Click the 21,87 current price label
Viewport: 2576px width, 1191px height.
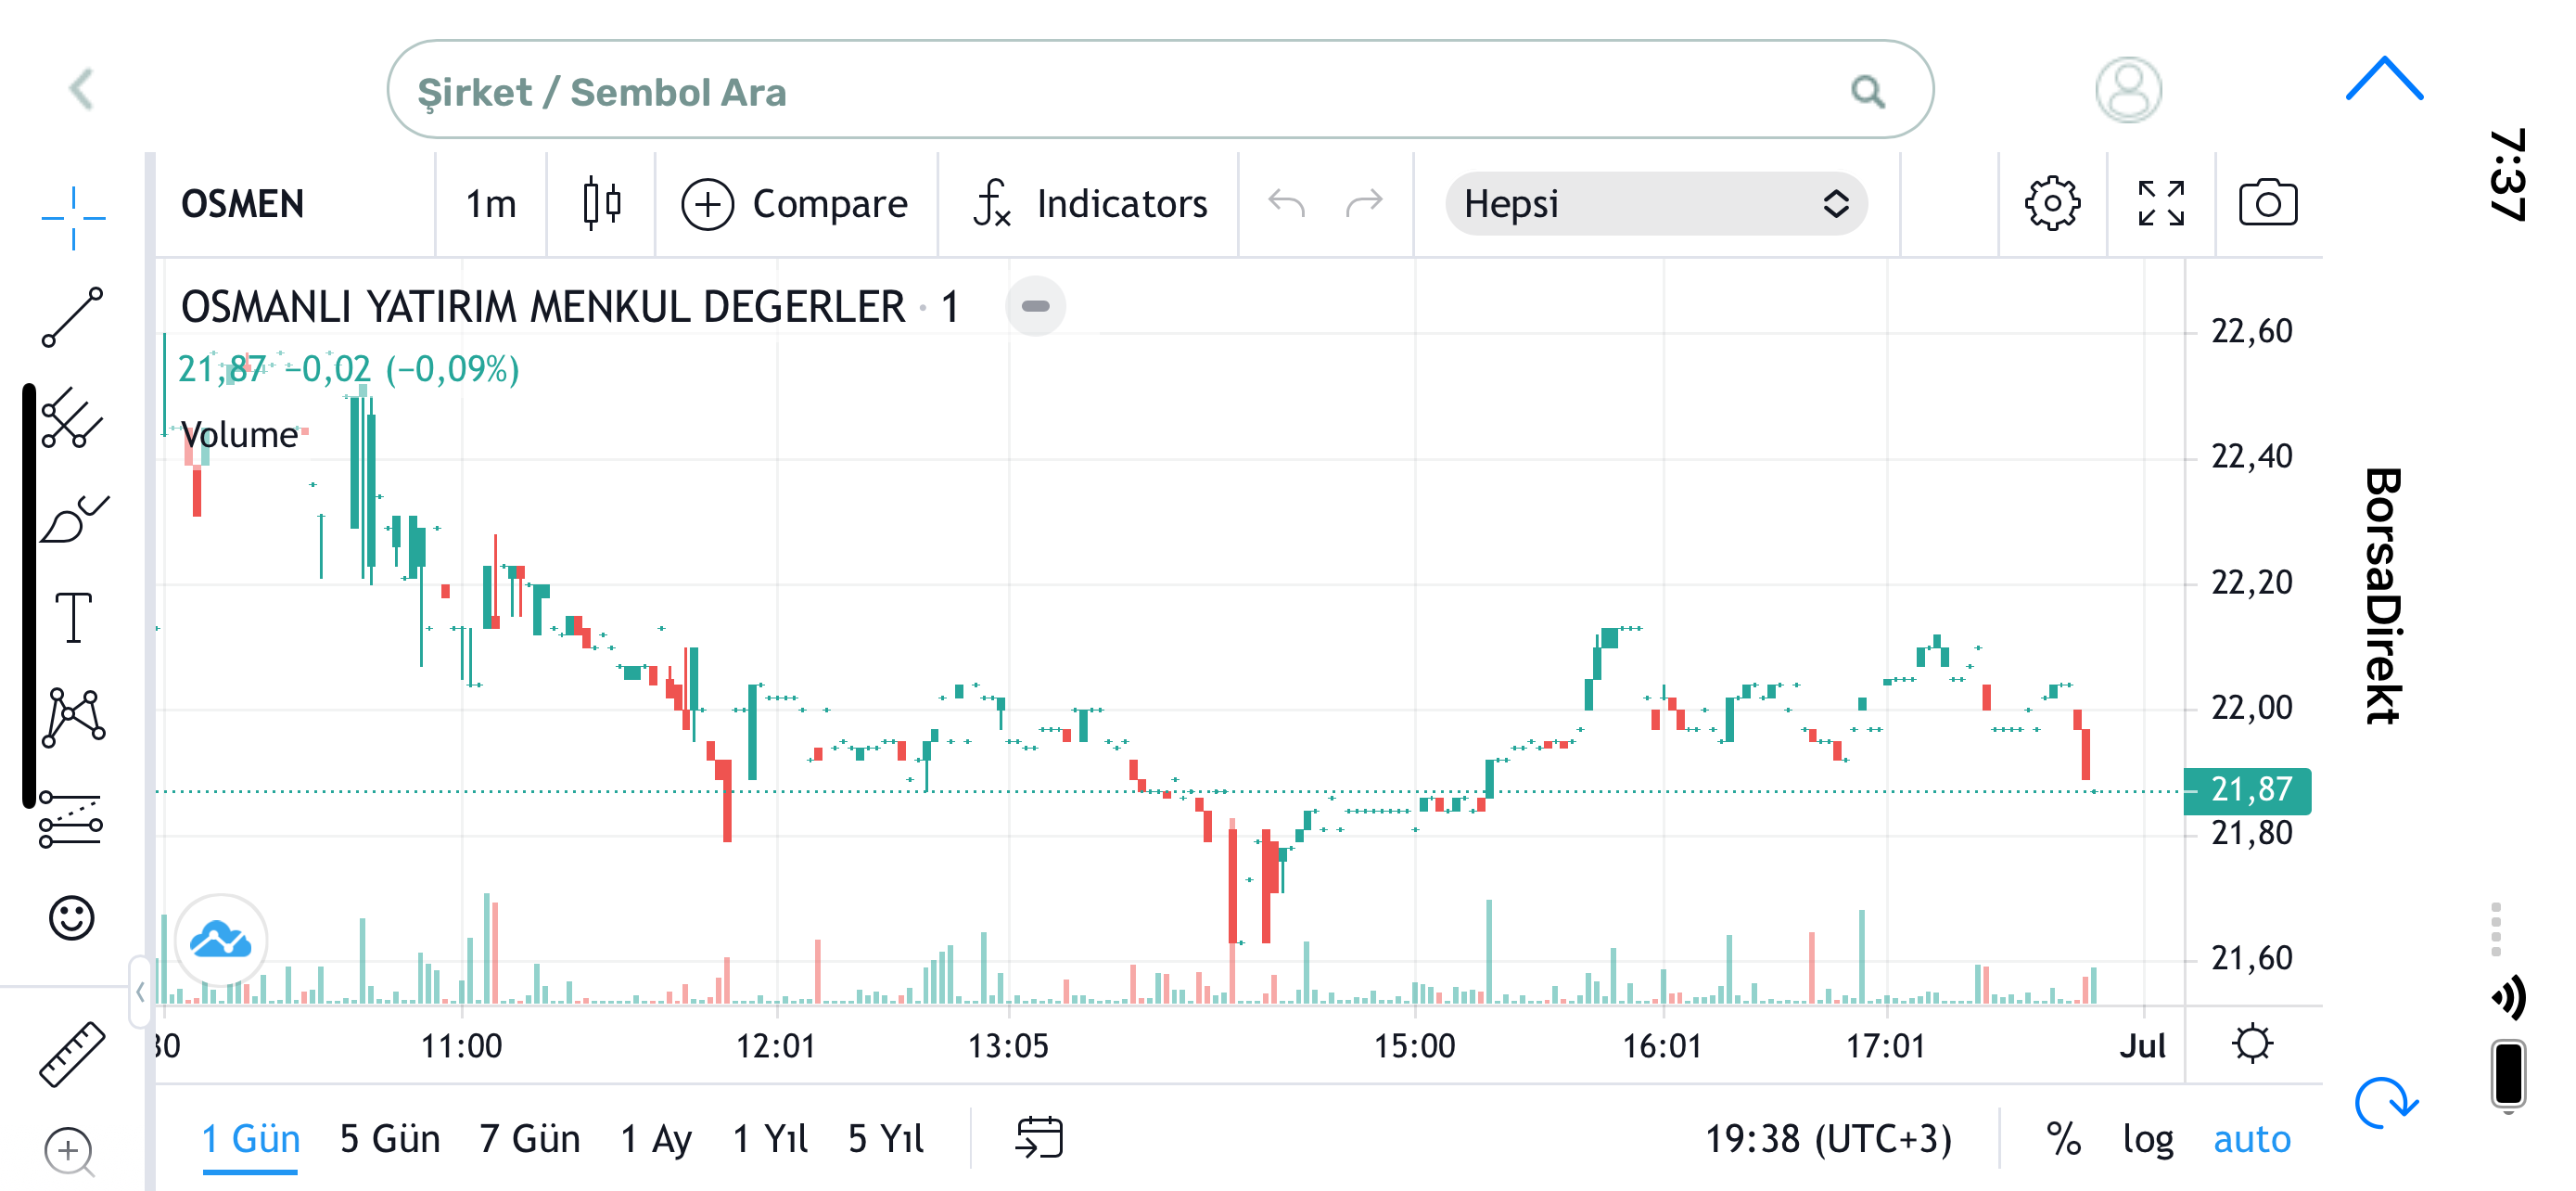click(x=2247, y=790)
